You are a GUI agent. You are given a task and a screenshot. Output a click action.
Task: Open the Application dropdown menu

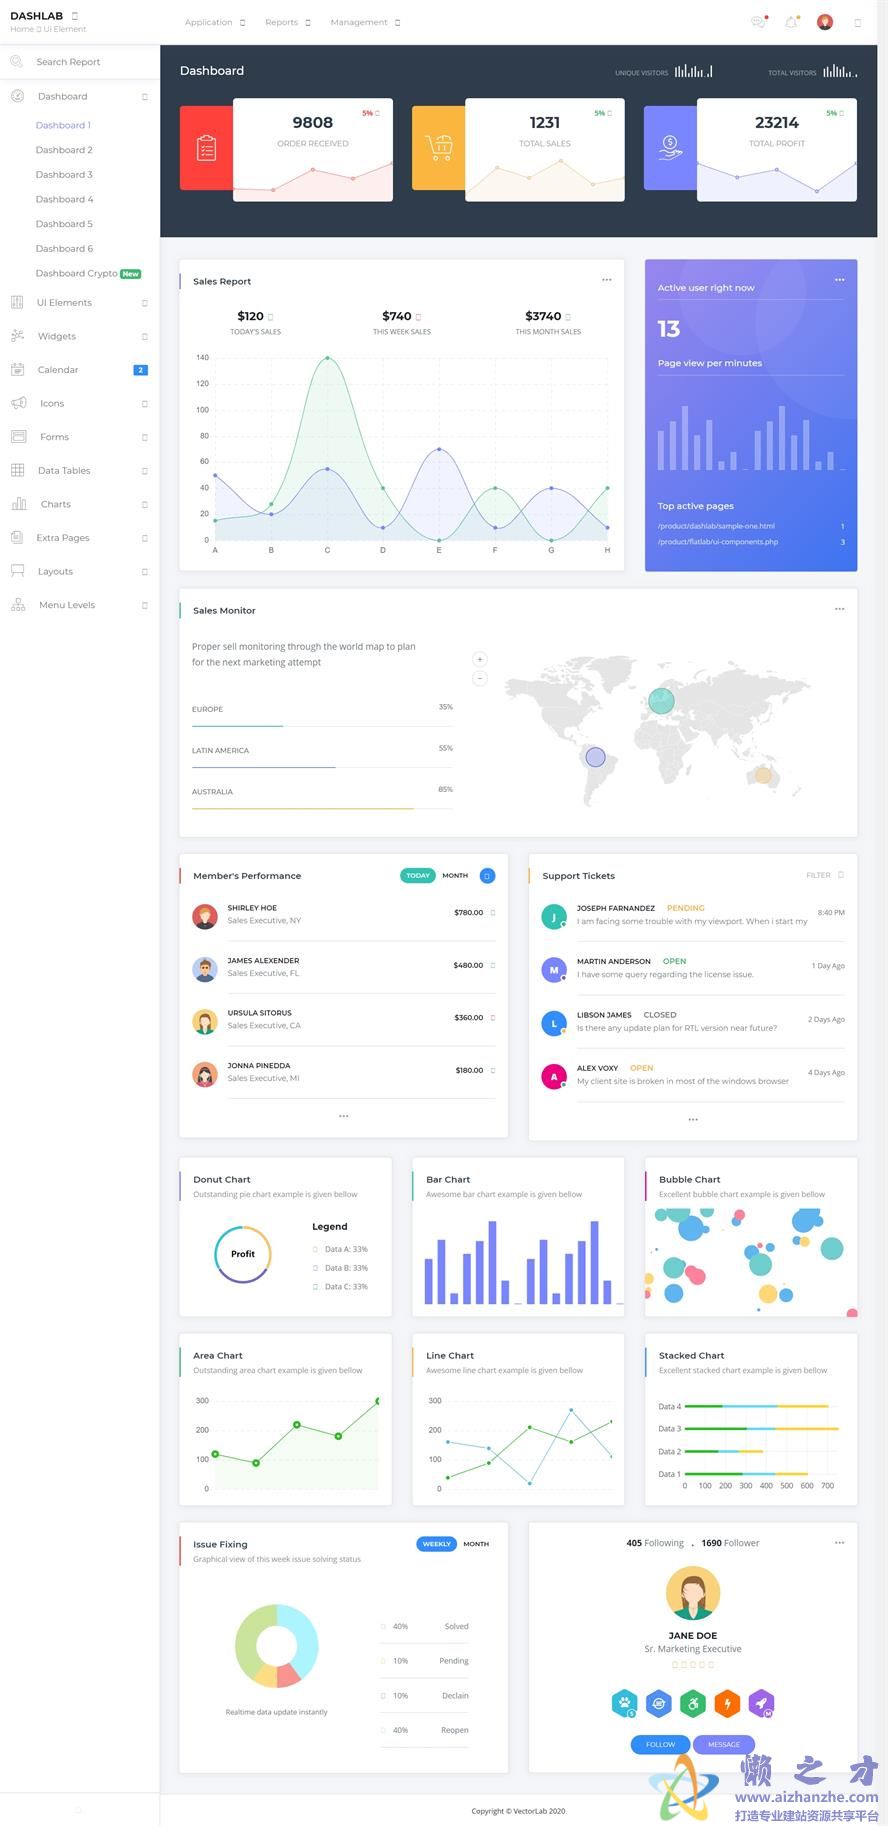pyautogui.click(x=215, y=22)
